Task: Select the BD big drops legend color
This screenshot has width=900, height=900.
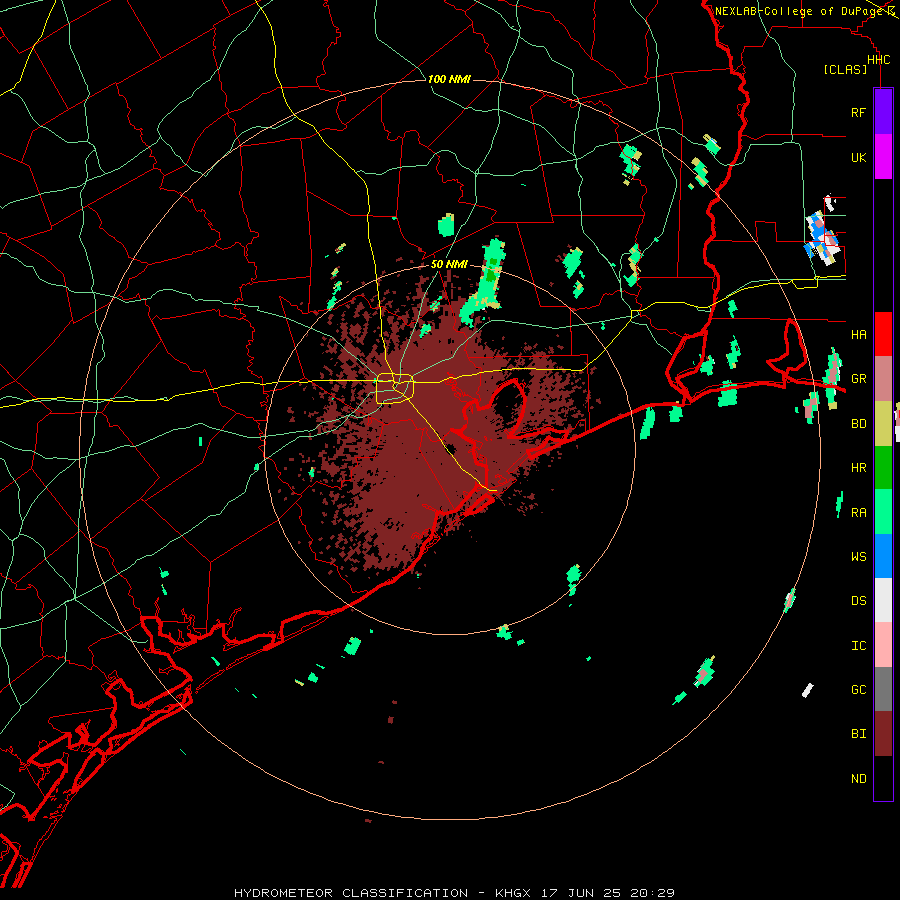Action: [x=883, y=423]
